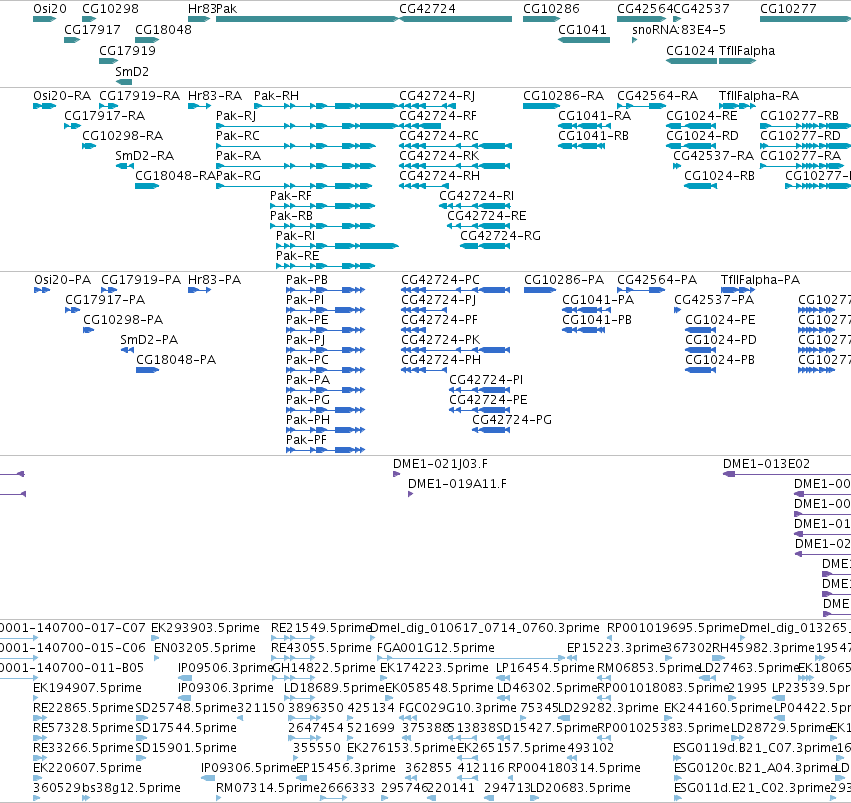Select the Osi20 gene feature
The height and width of the screenshot is (803, 851).
(x=44, y=19)
